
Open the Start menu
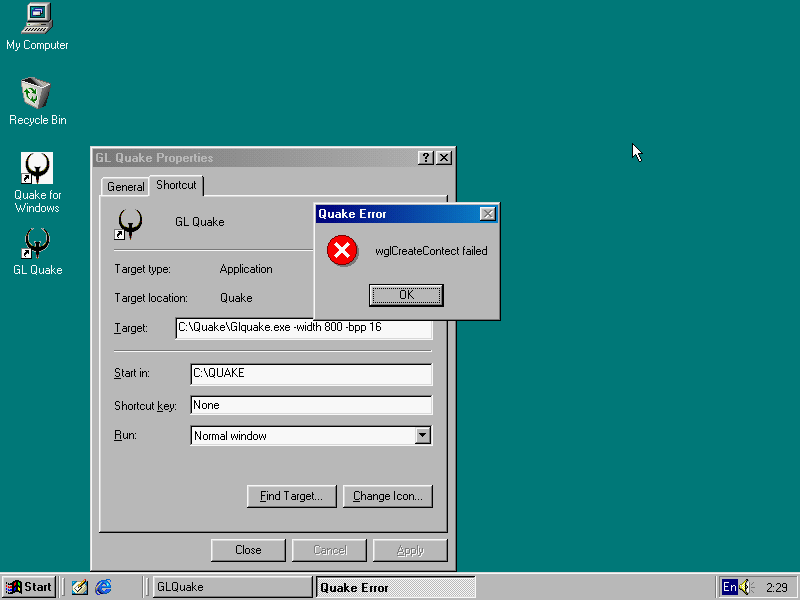(x=29, y=587)
